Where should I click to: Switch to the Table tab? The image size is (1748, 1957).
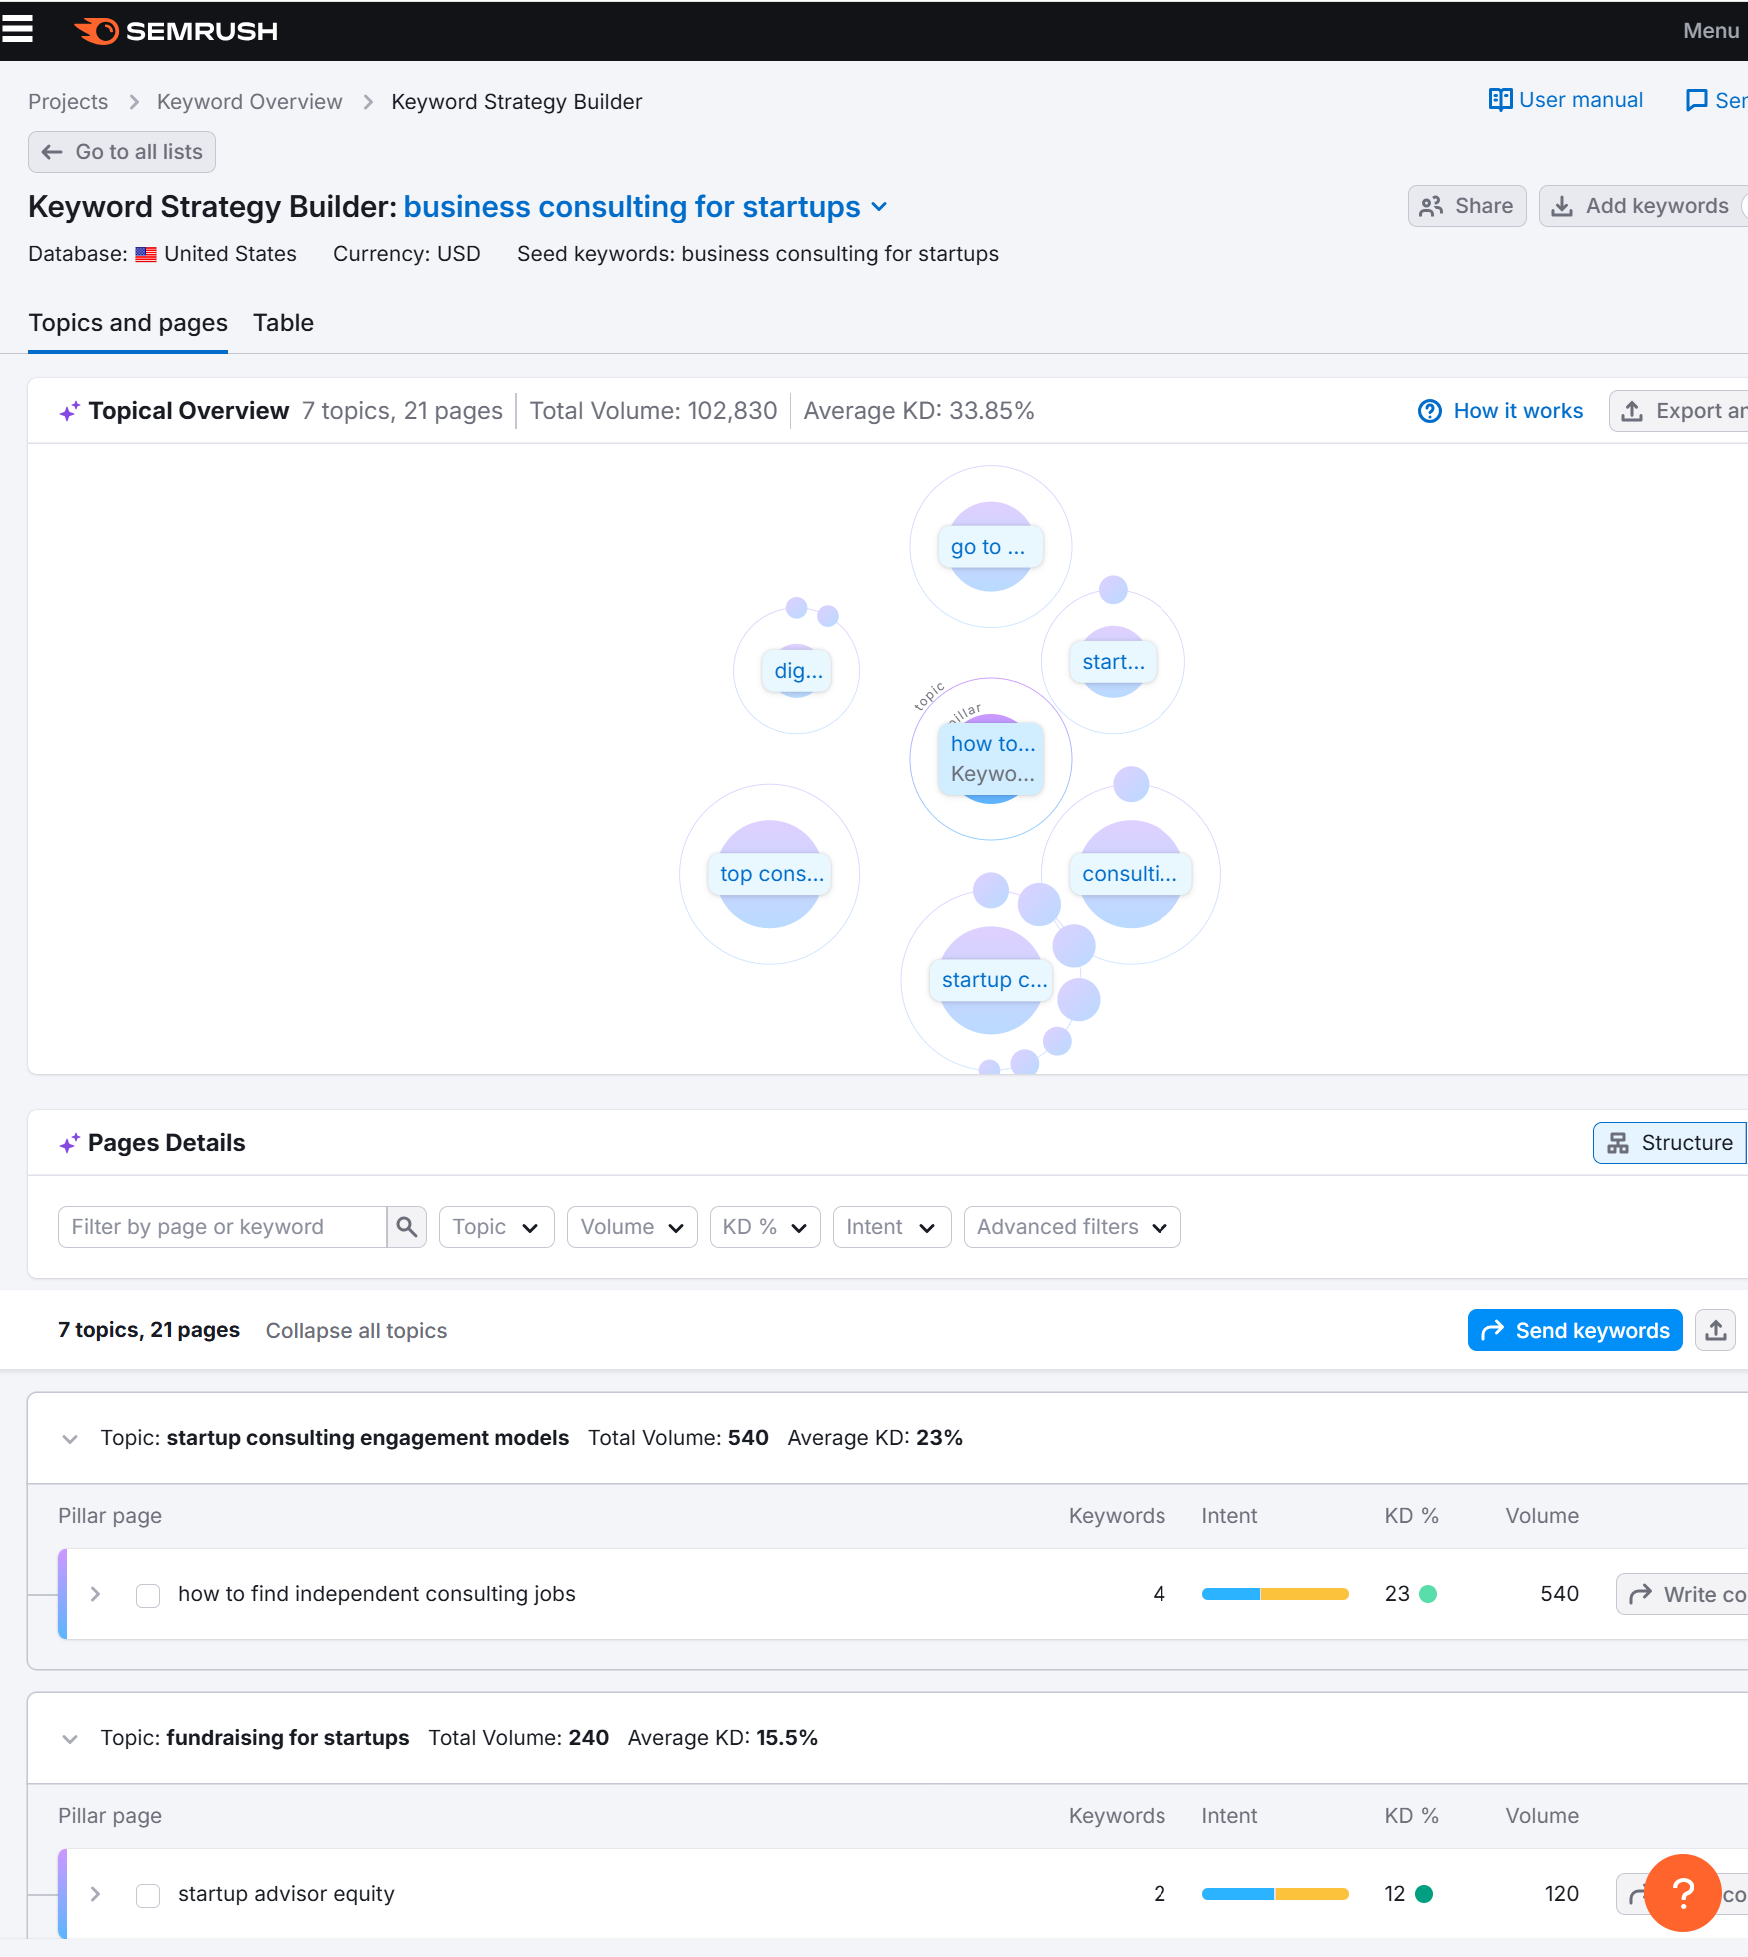click(x=283, y=322)
